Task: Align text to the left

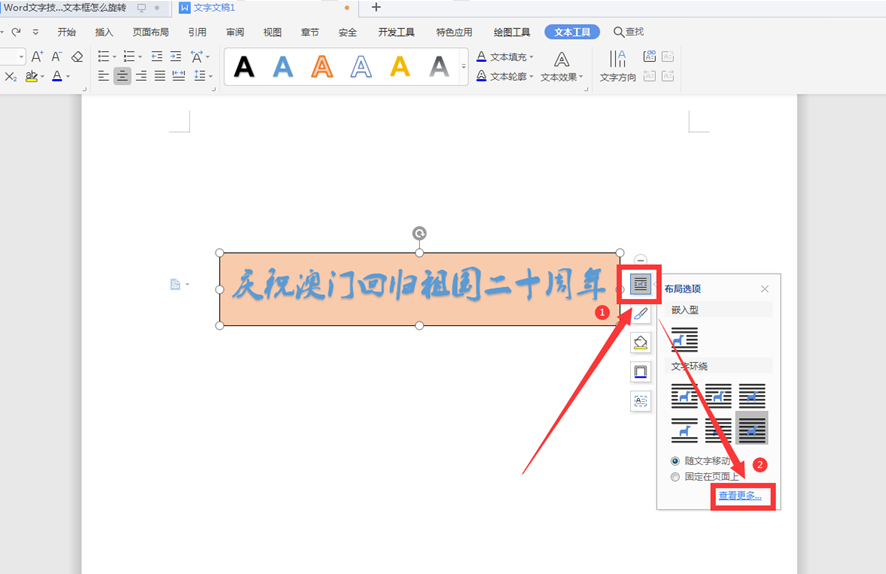Action: (x=103, y=76)
